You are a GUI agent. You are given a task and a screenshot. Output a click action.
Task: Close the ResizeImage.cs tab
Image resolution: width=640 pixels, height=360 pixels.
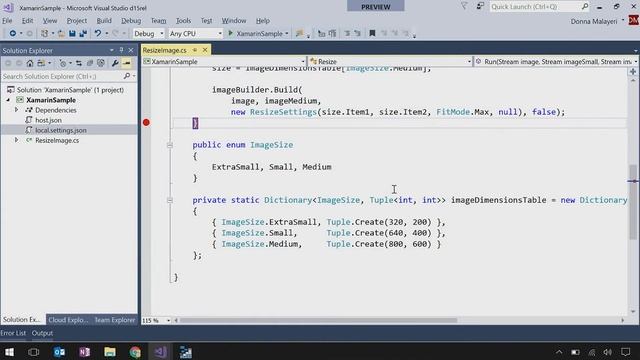click(x=205, y=50)
